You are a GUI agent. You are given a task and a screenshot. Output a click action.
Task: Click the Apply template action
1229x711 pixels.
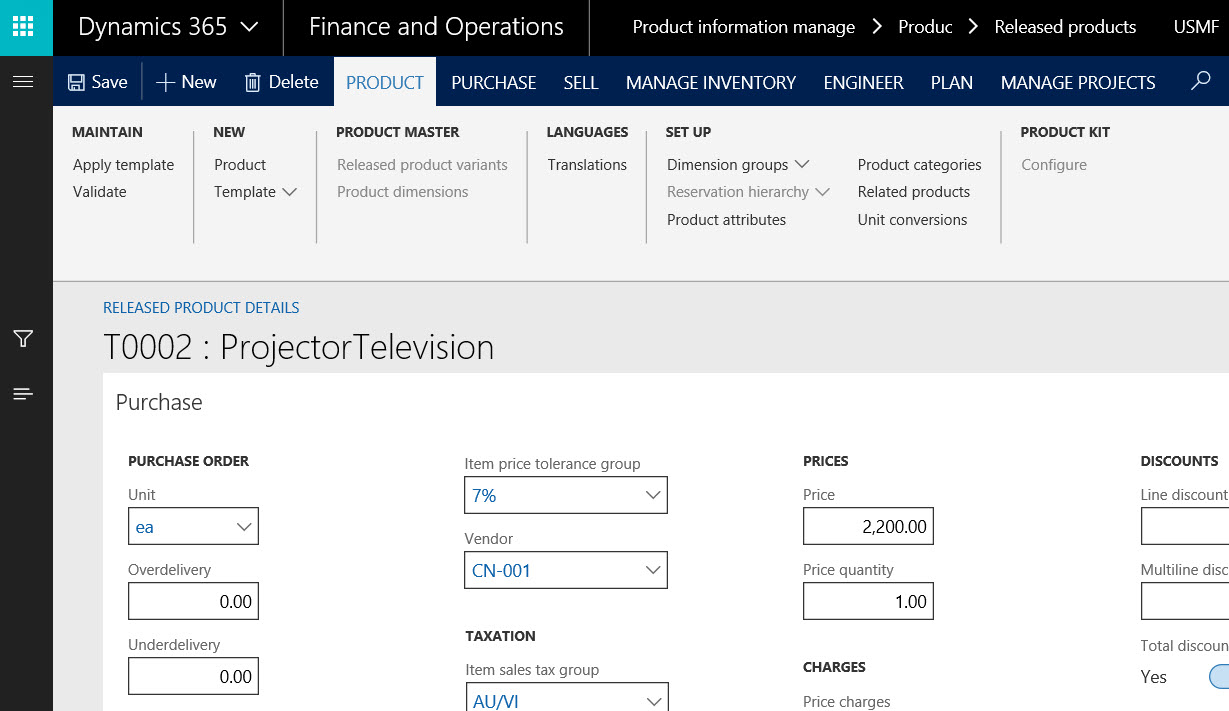[x=123, y=165]
